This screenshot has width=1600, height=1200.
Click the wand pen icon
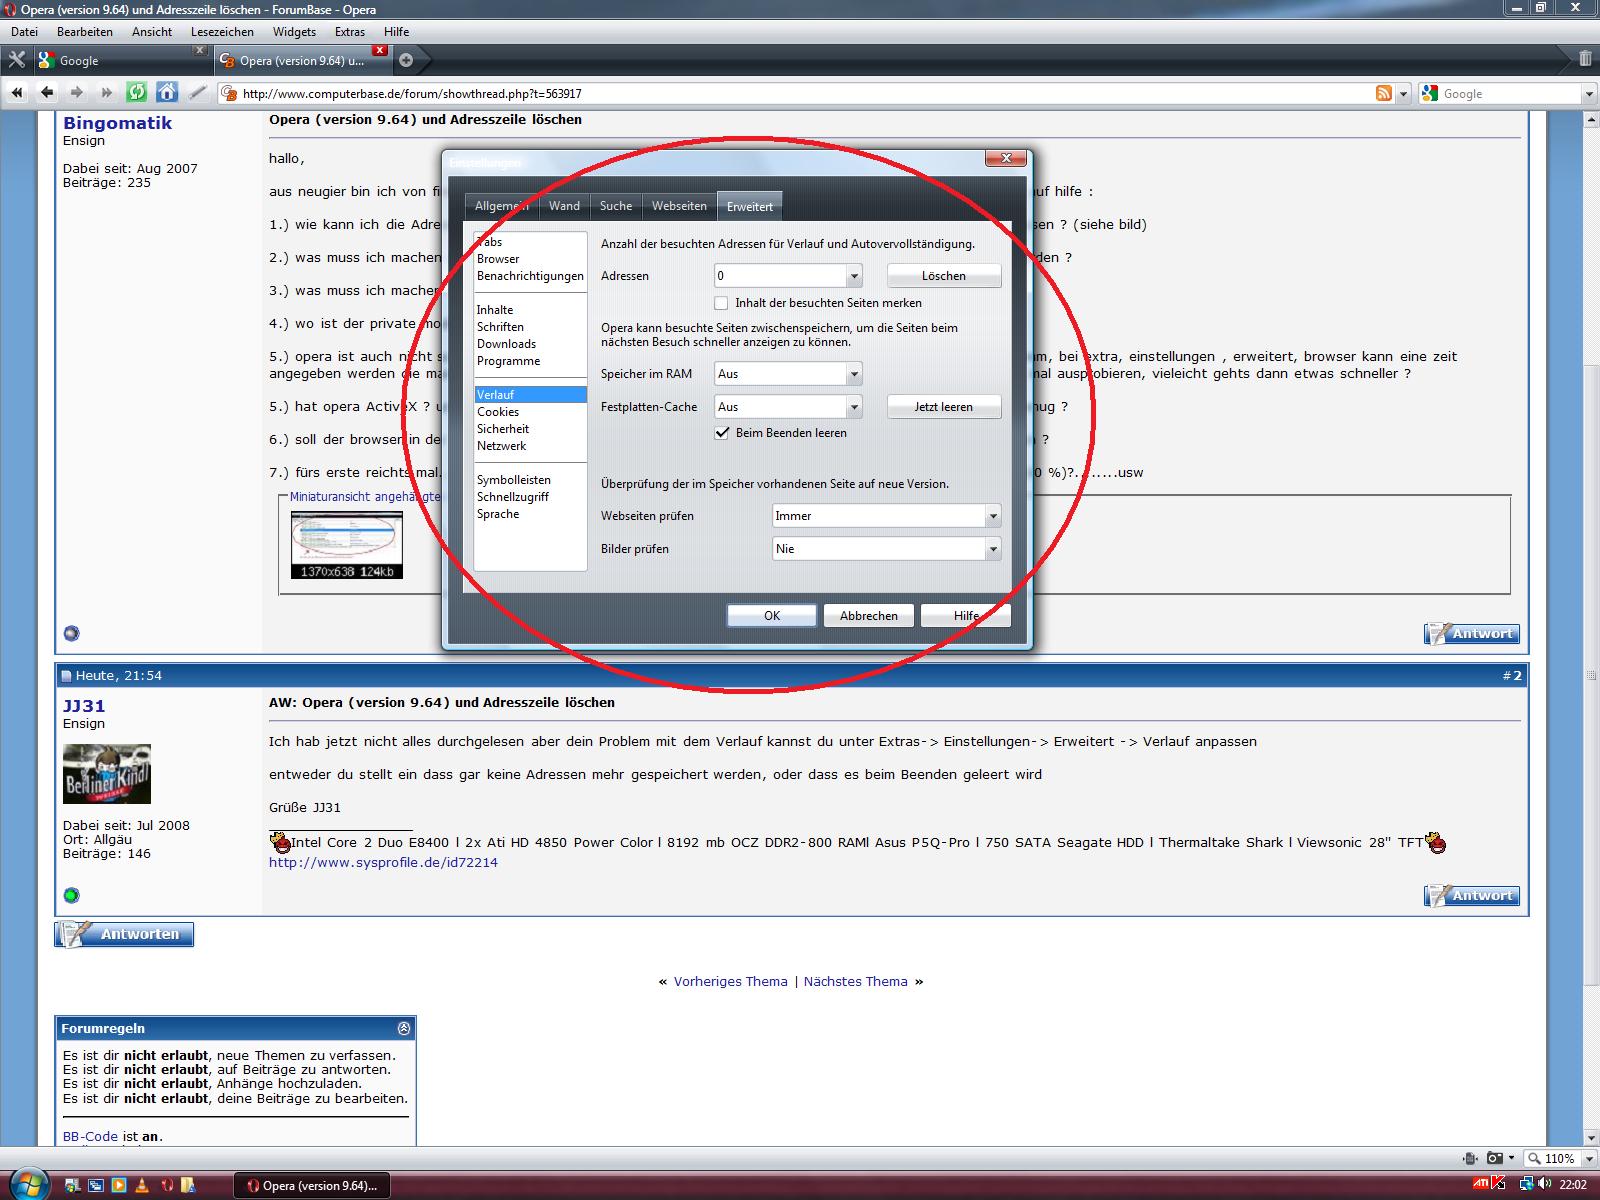pos(197,93)
